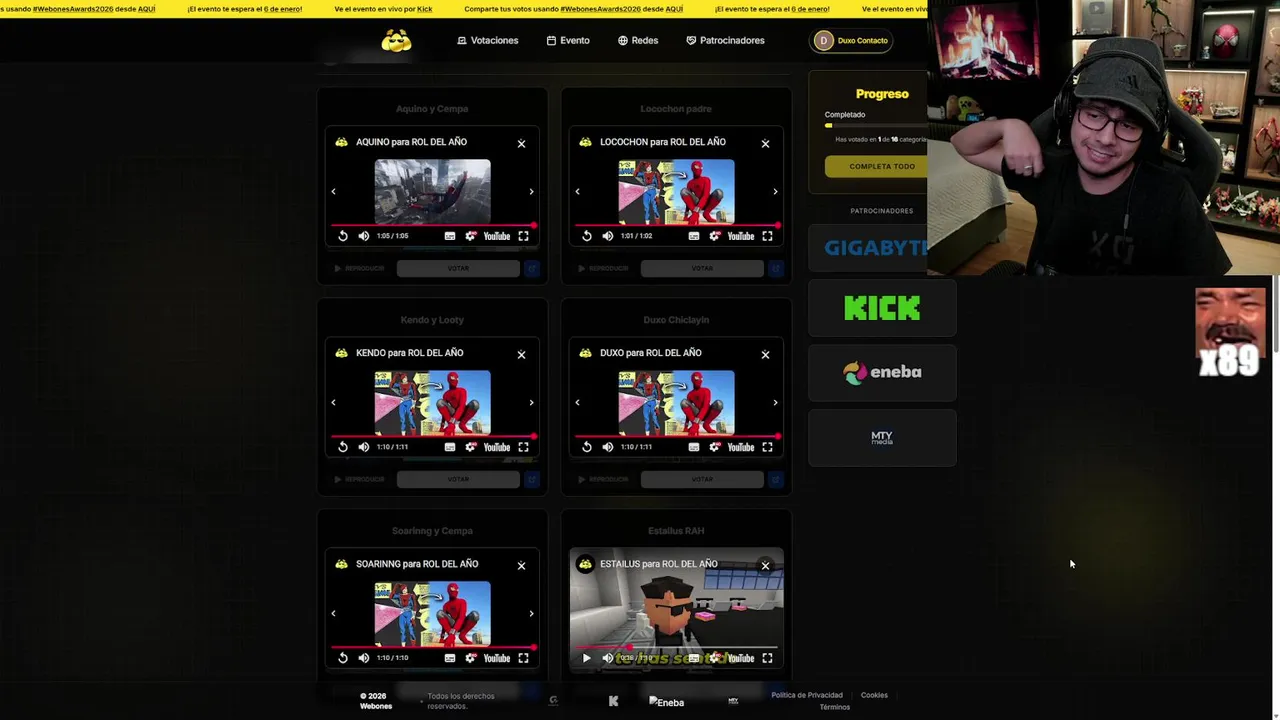Open settings gear on the AQUINO video
Viewport: 1280px width, 720px height.
click(470, 236)
